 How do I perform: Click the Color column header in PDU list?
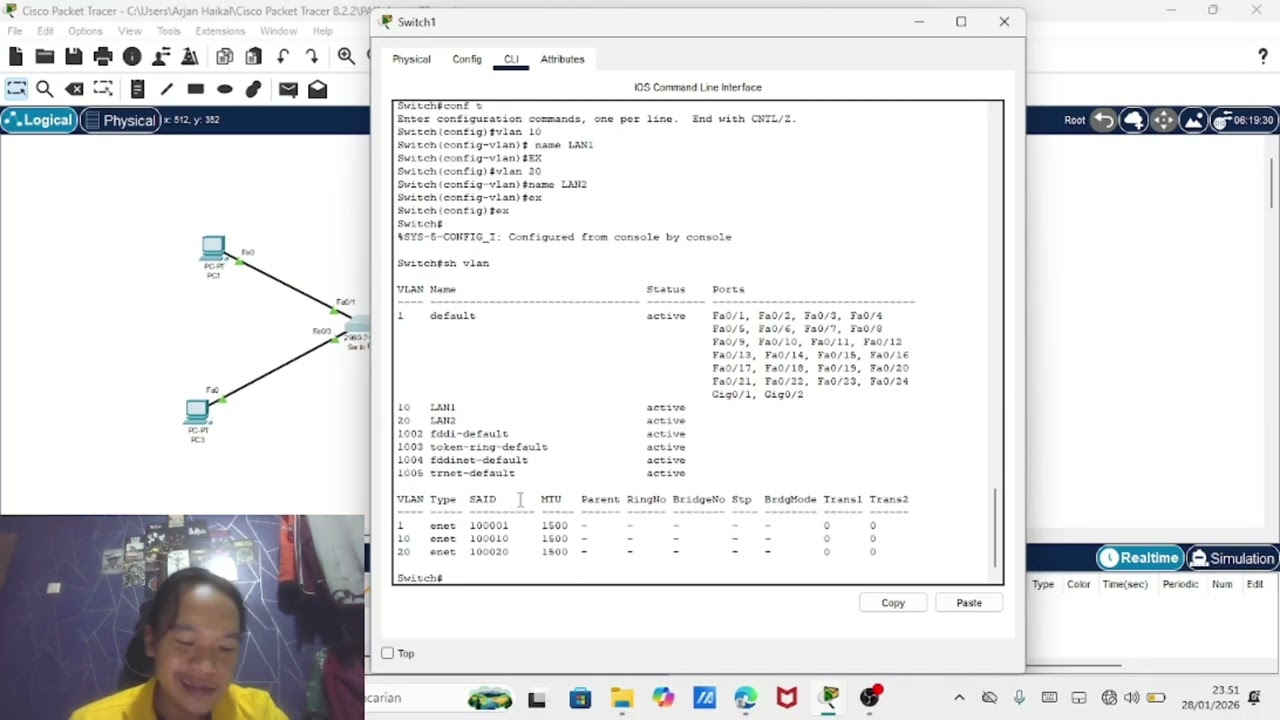tap(1078, 584)
